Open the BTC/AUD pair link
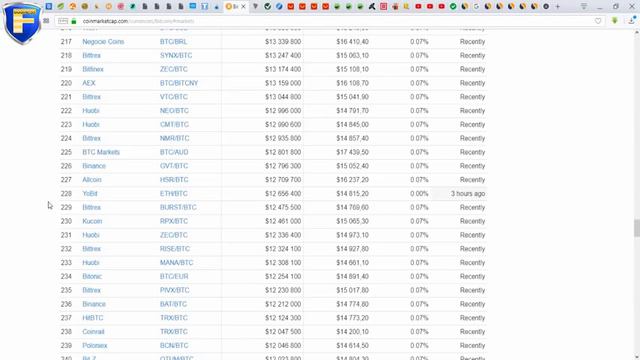Screen dimensions: 640x360 pos(174,152)
